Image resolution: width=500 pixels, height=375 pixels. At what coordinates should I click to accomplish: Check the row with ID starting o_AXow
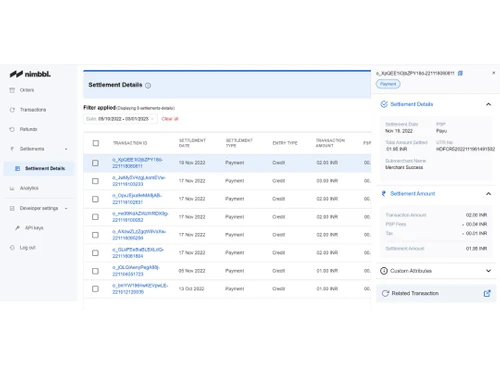(x=95, y=235)
